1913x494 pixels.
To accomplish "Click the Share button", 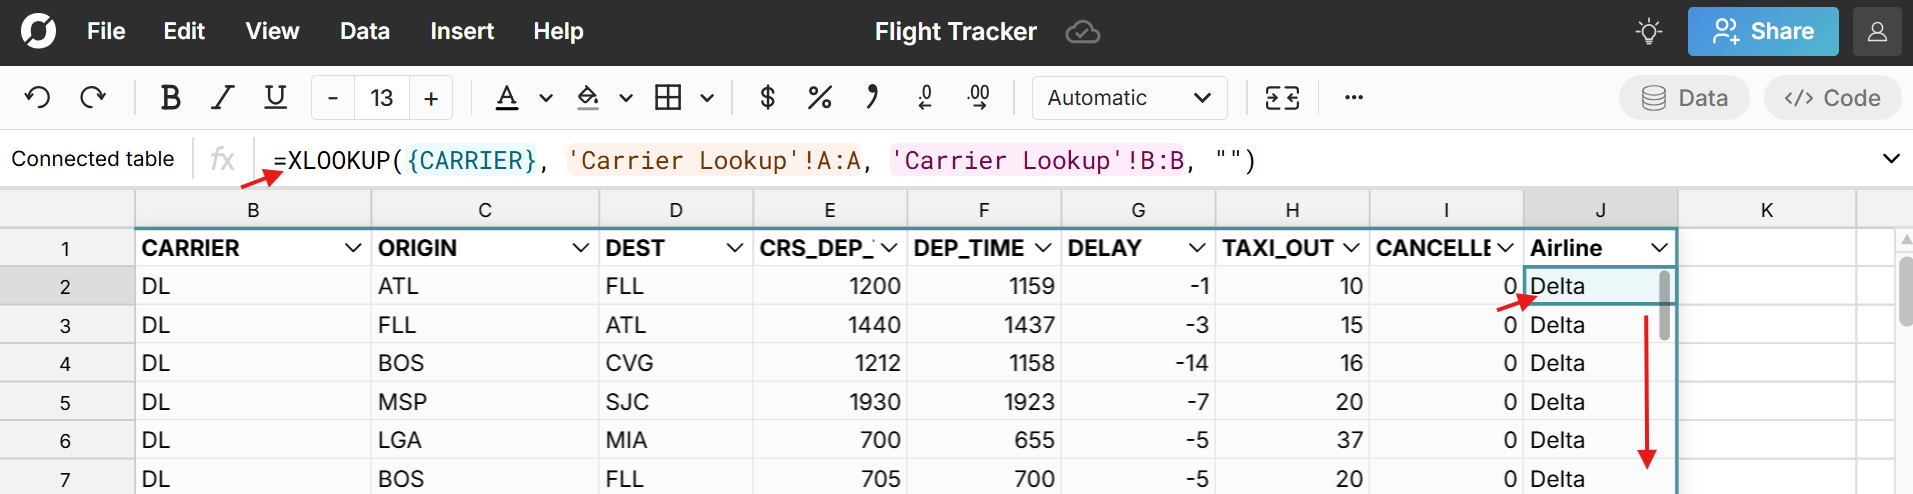I will click(1762, 31).
